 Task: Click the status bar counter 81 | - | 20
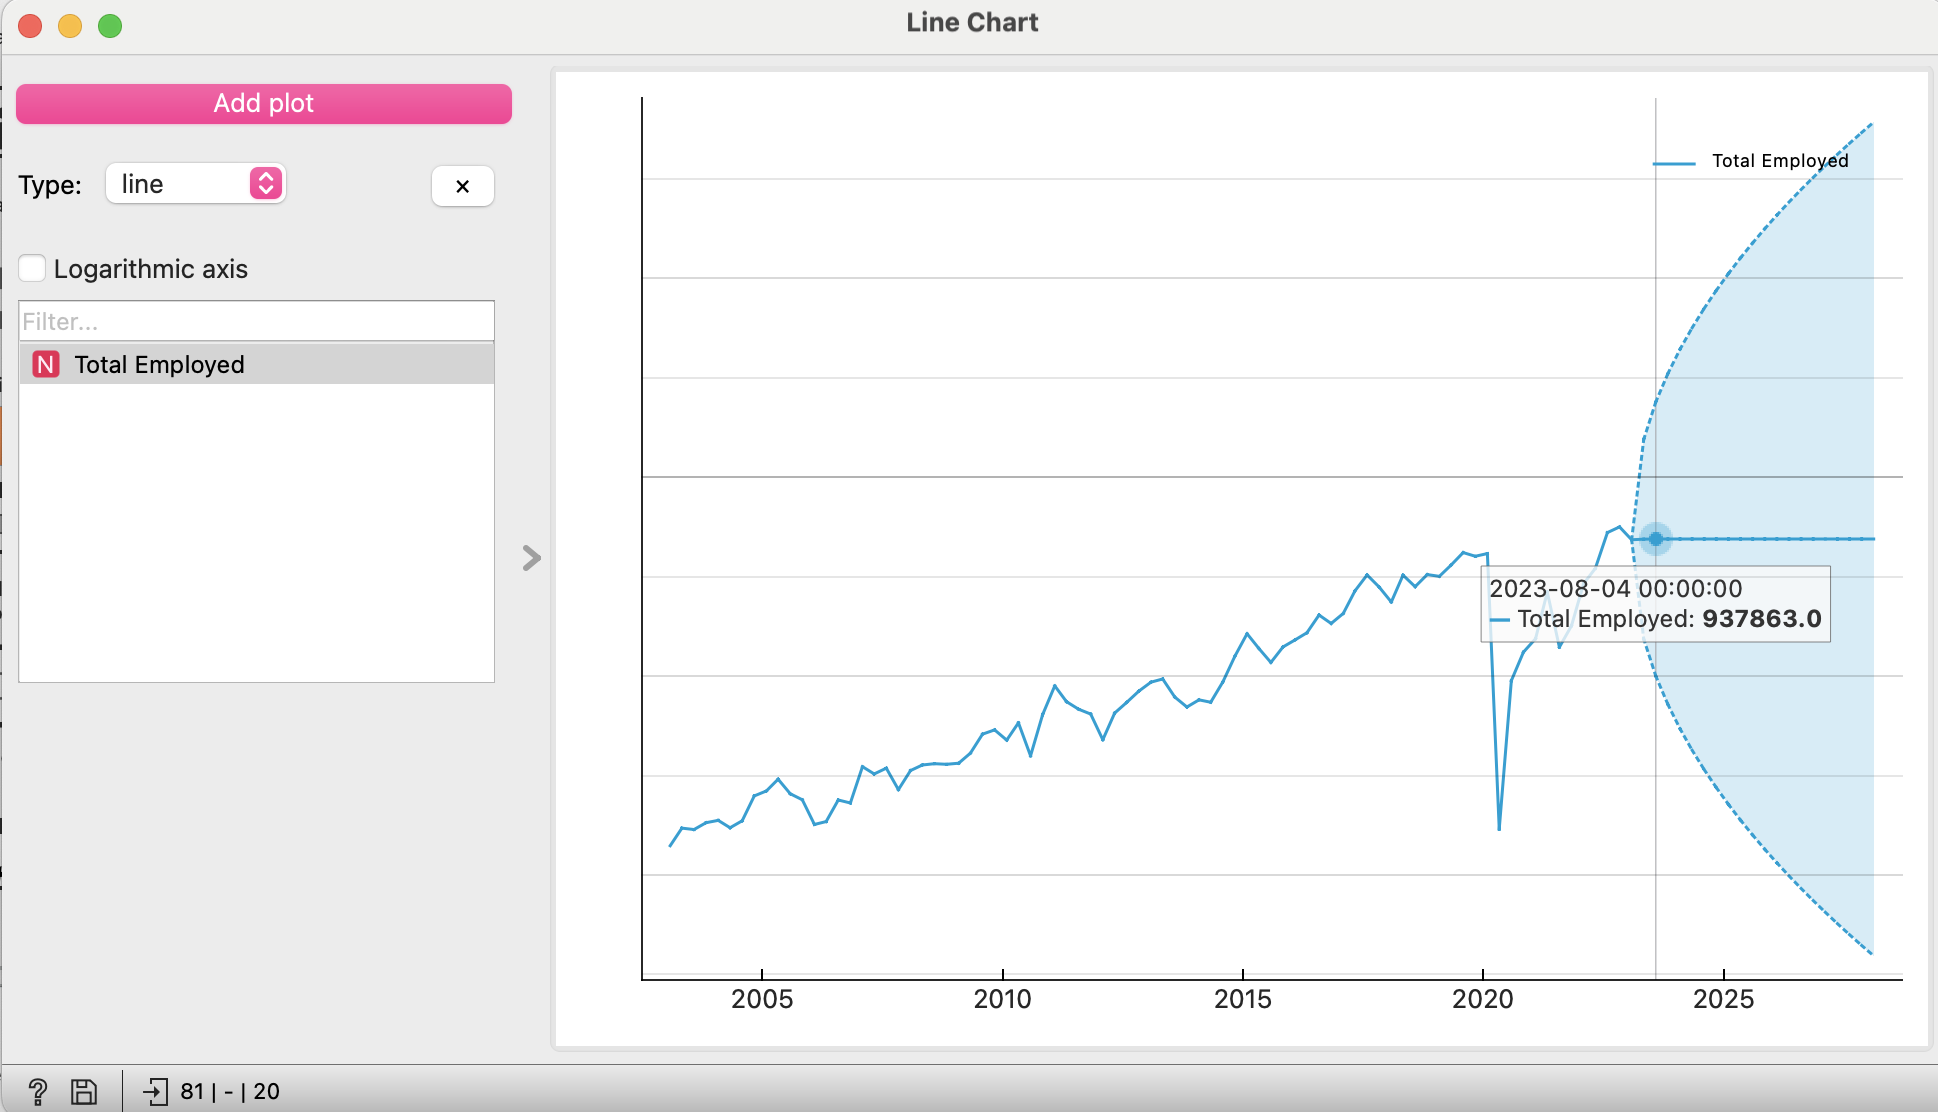228,1091
